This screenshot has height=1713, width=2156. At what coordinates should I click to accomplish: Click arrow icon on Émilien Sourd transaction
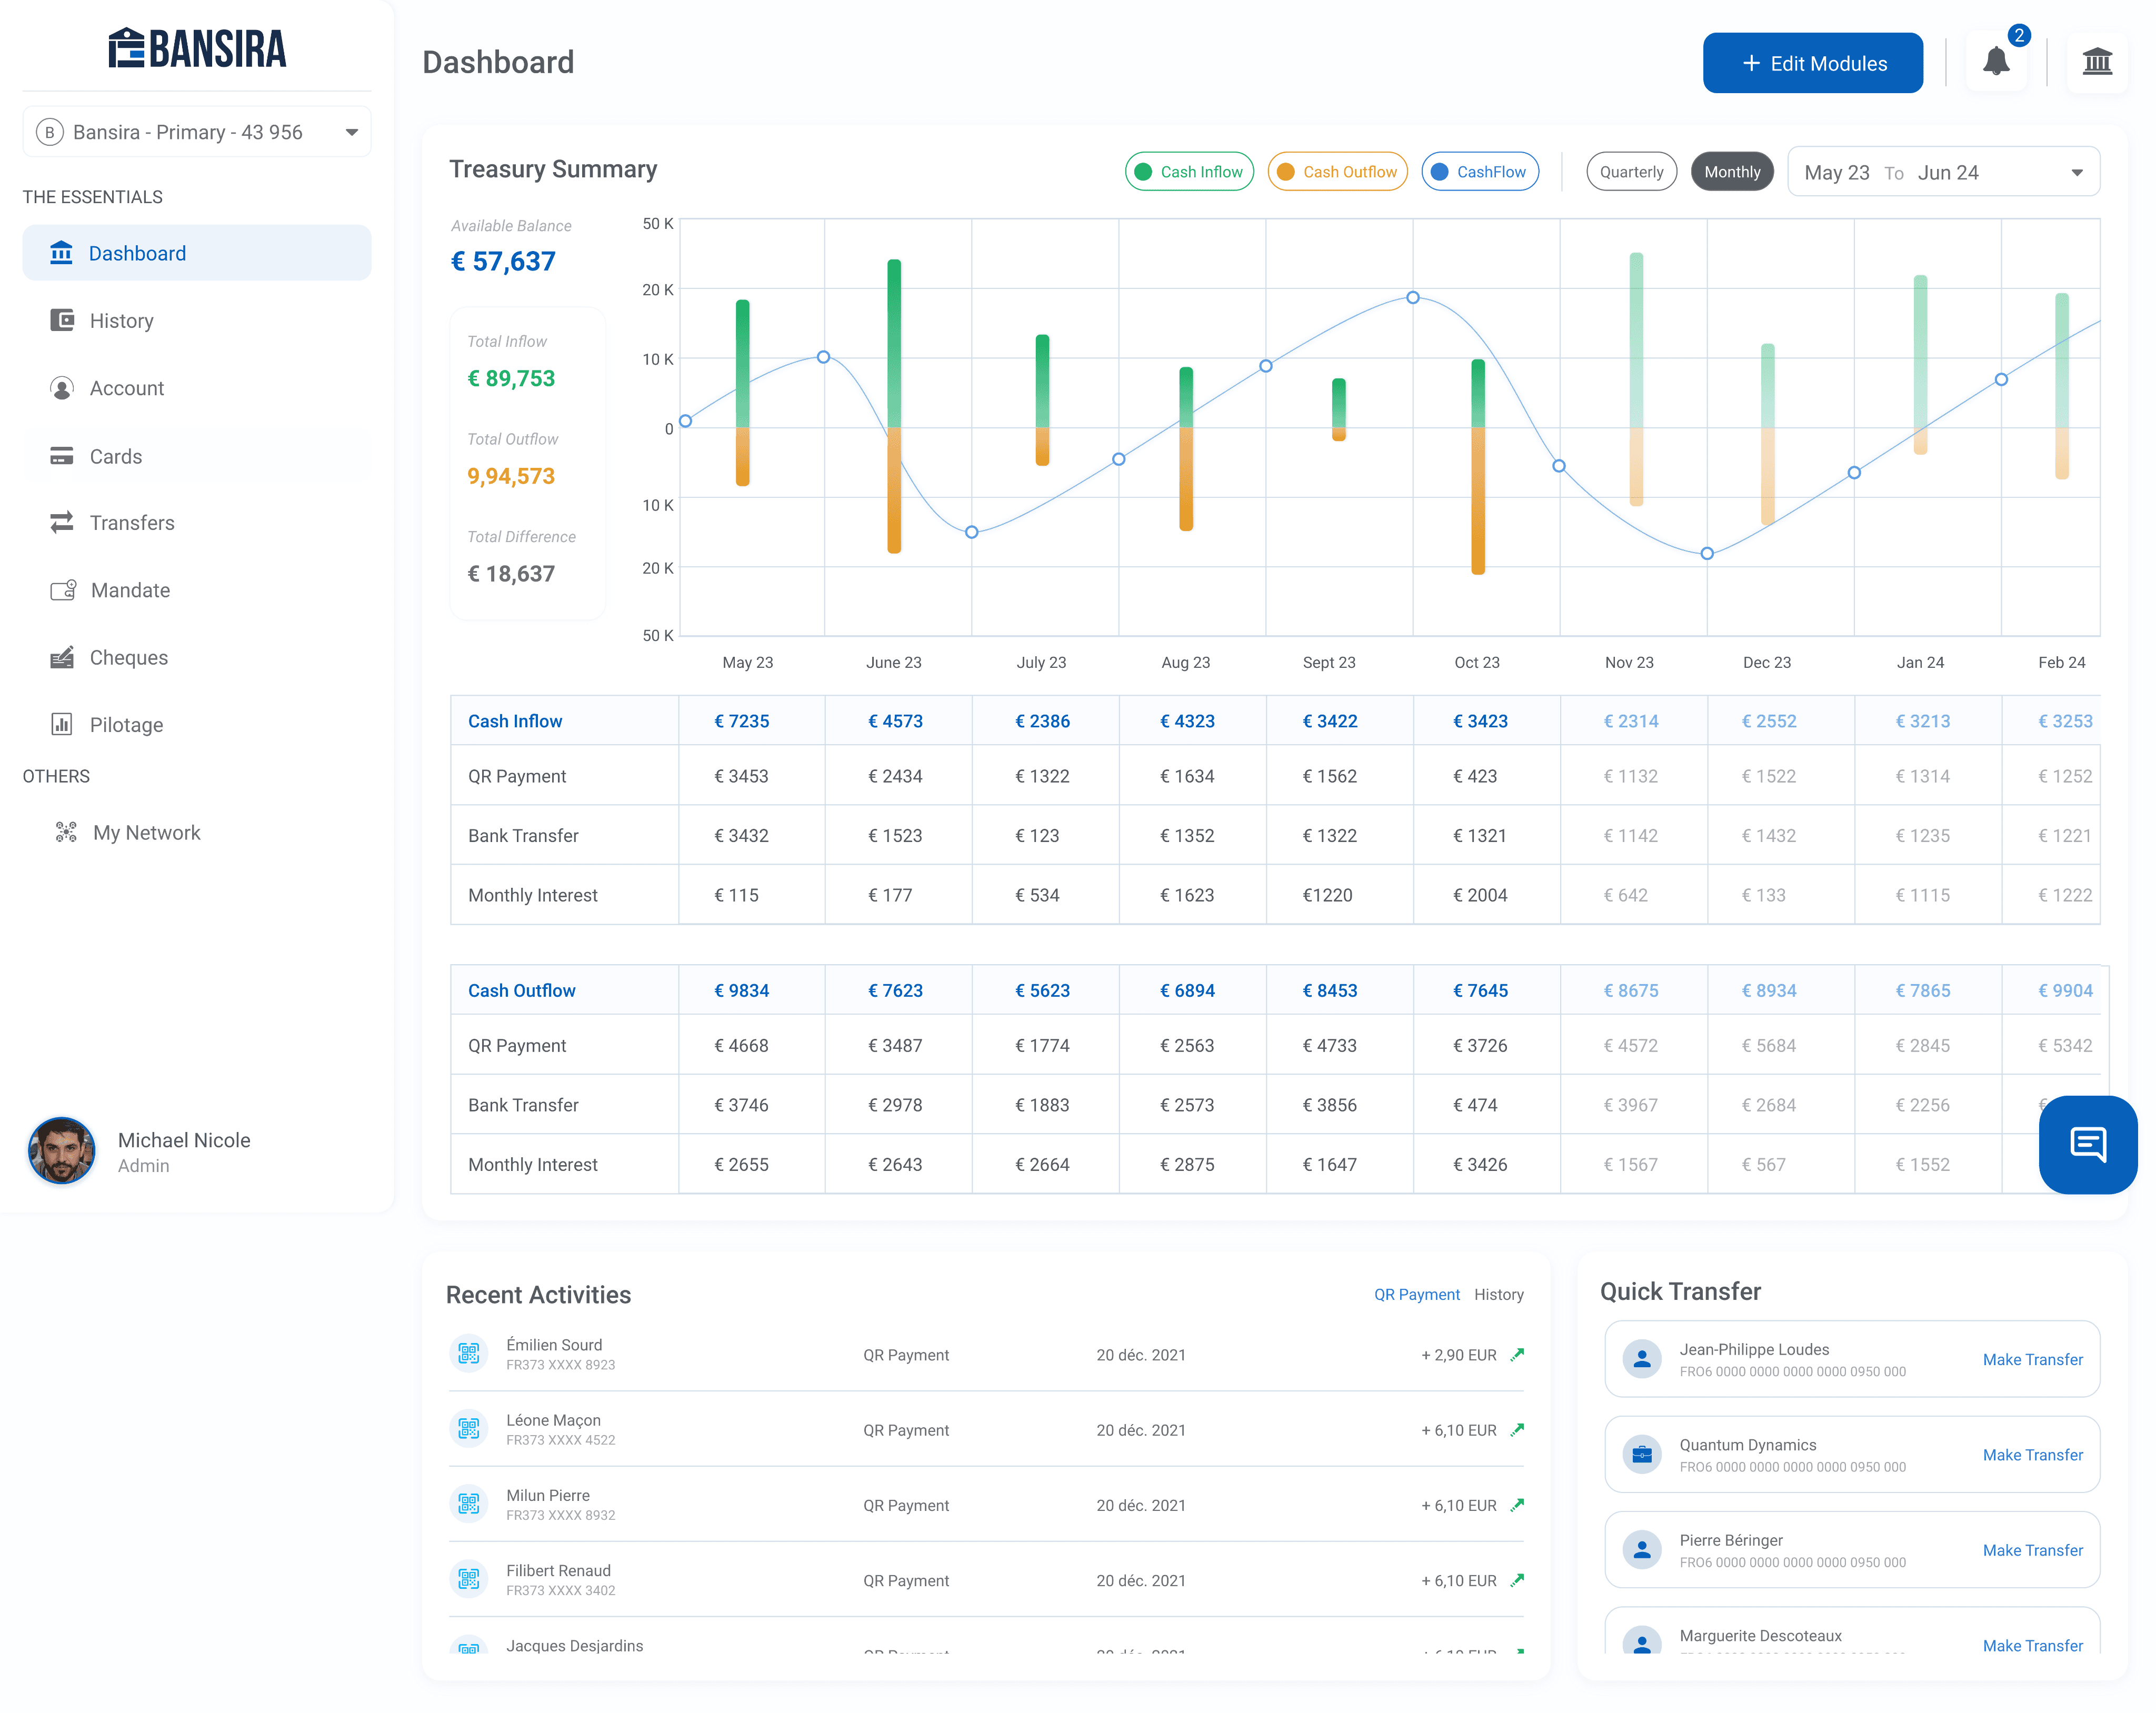[1516, 1354]
